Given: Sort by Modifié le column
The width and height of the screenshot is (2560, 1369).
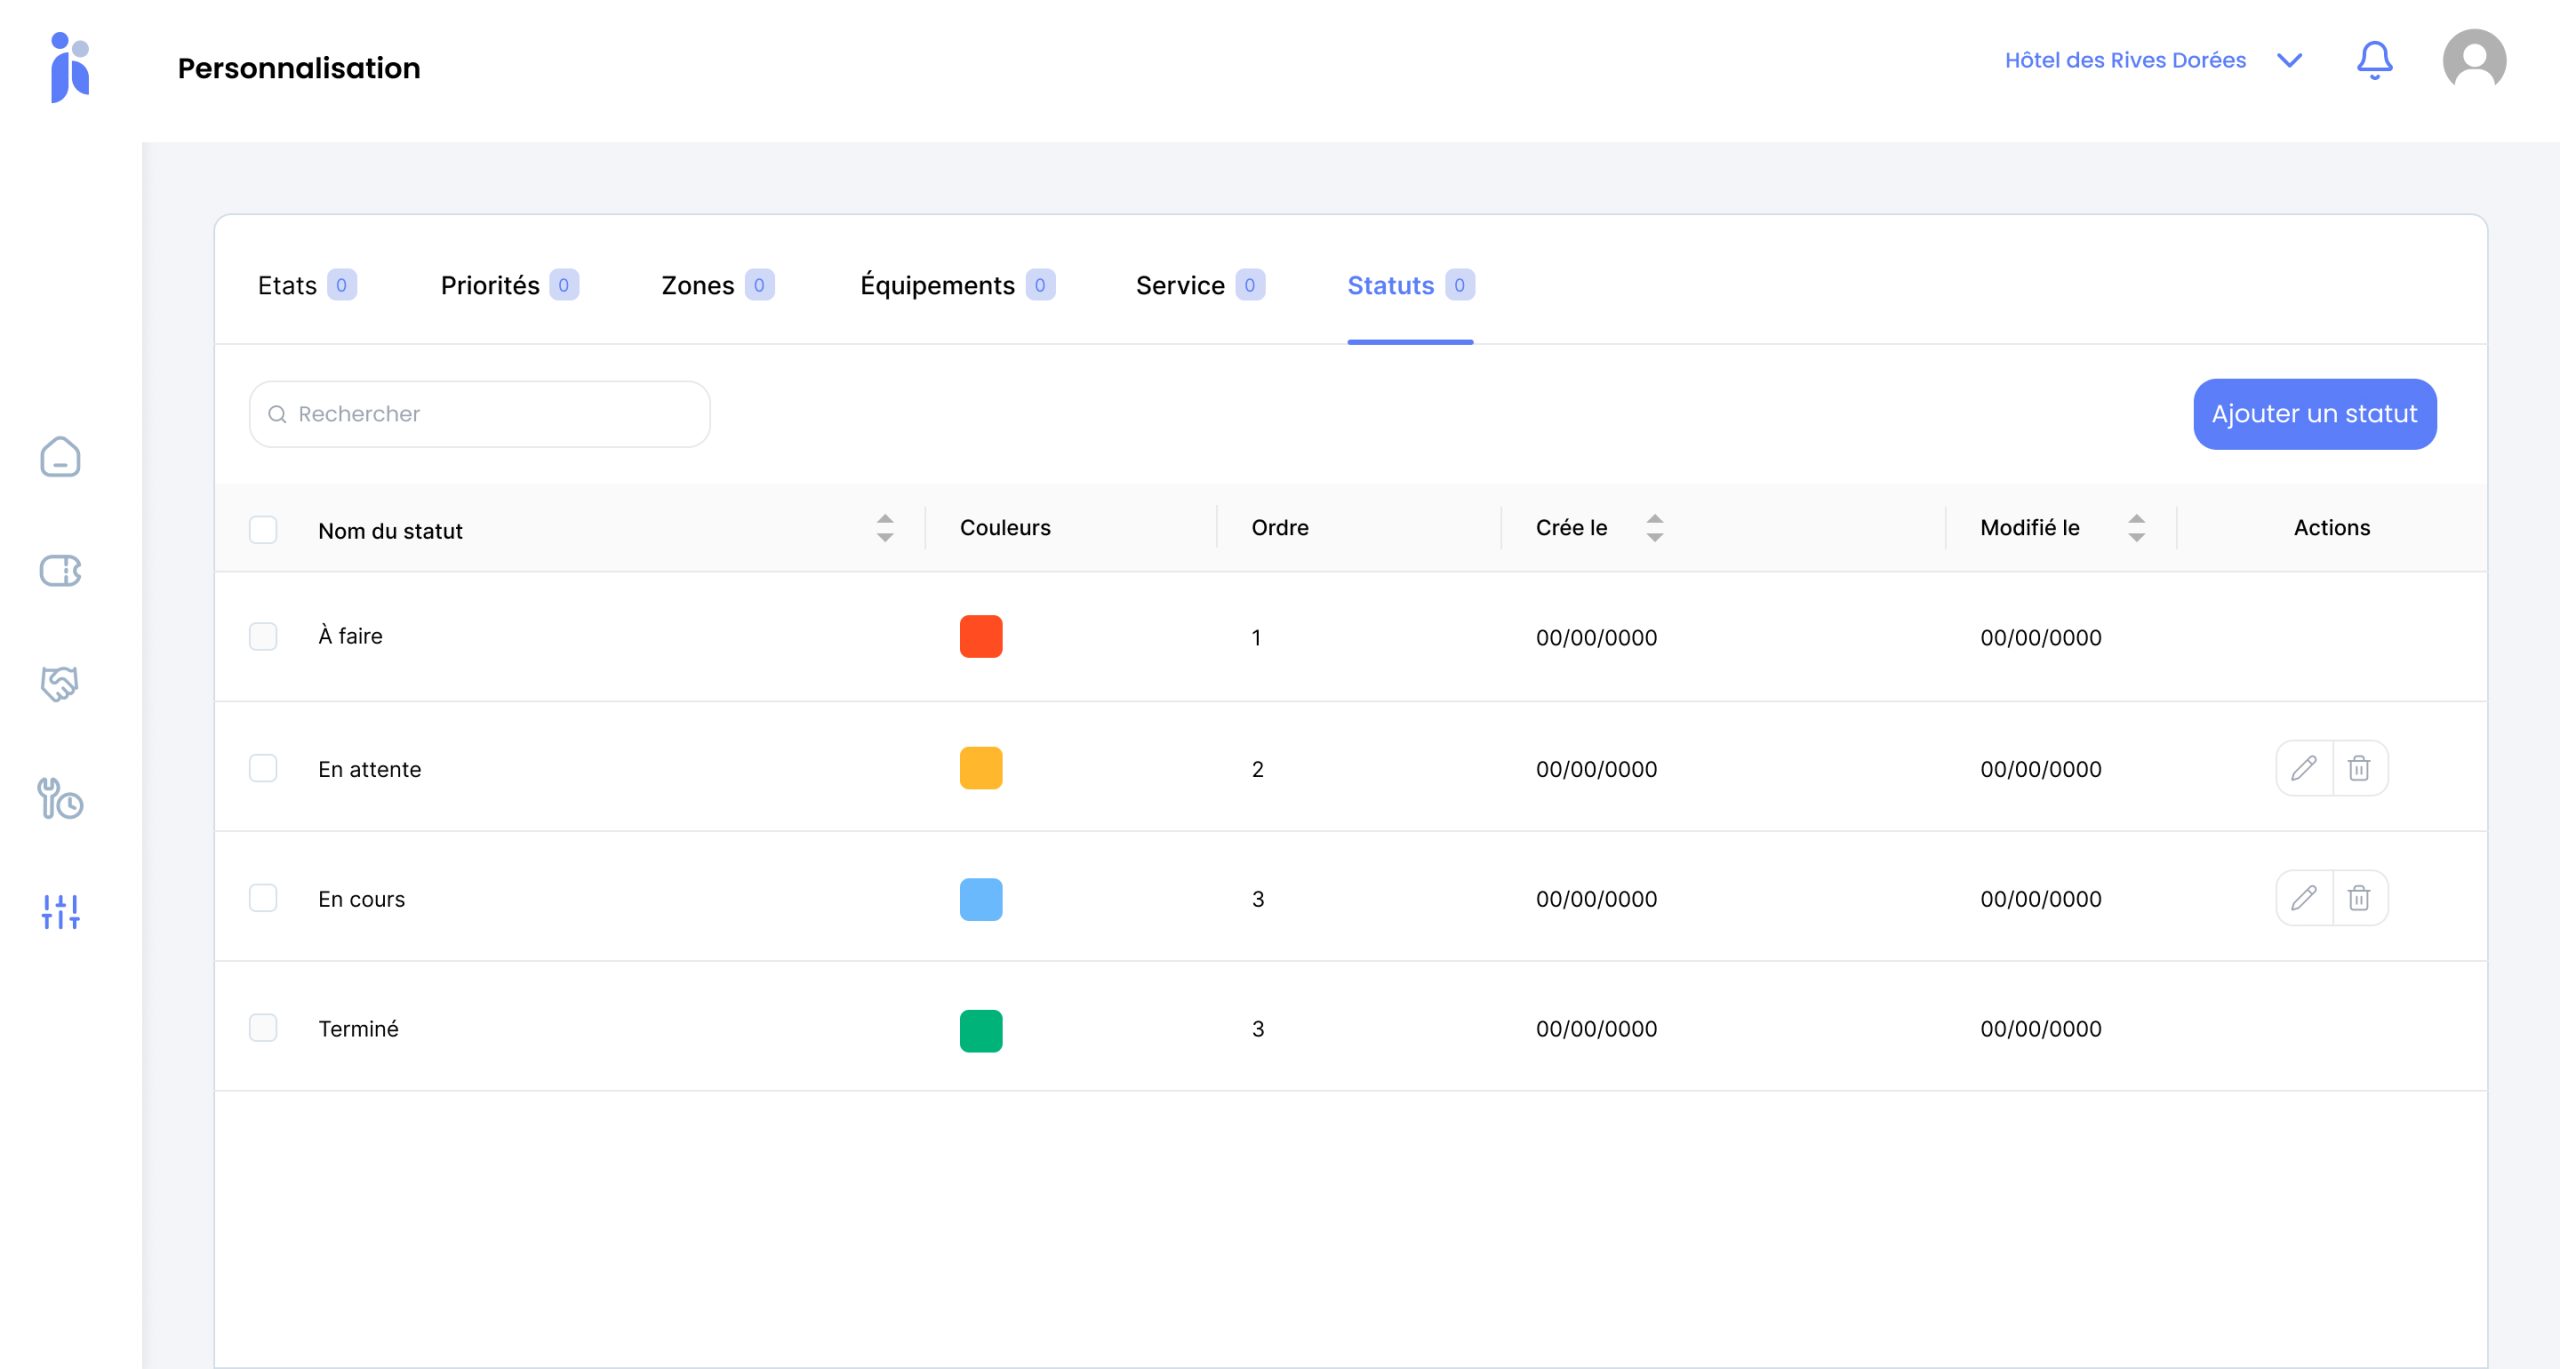Looking at the screenshot, I should pos(2136,528).
